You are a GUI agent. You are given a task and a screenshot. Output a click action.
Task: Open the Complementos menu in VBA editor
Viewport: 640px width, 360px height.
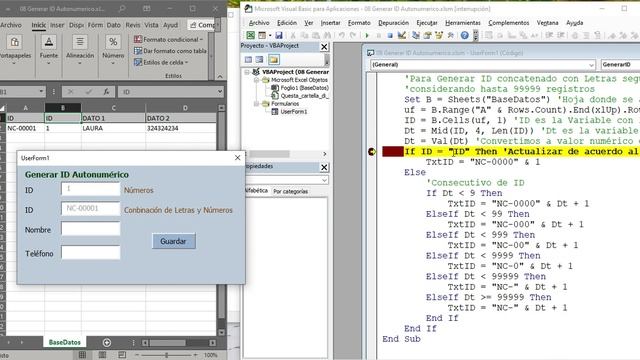coord(509,23)
